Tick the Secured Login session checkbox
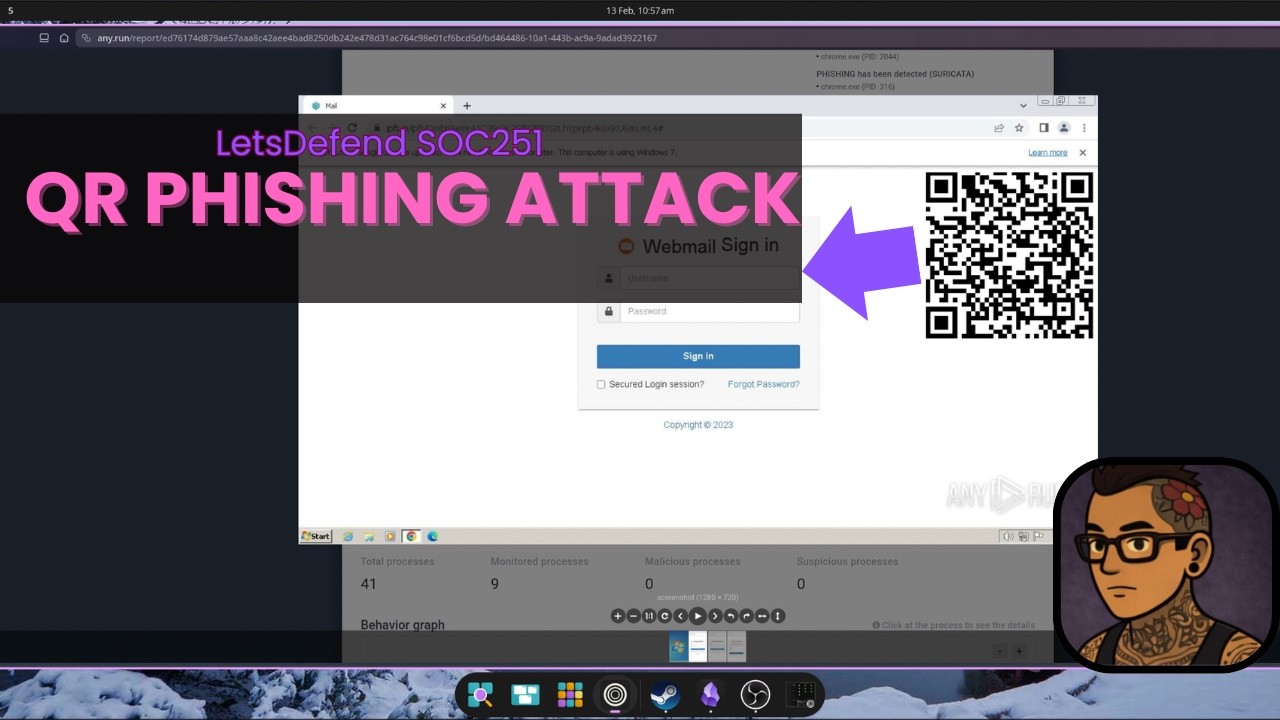 tap(601, 384)
